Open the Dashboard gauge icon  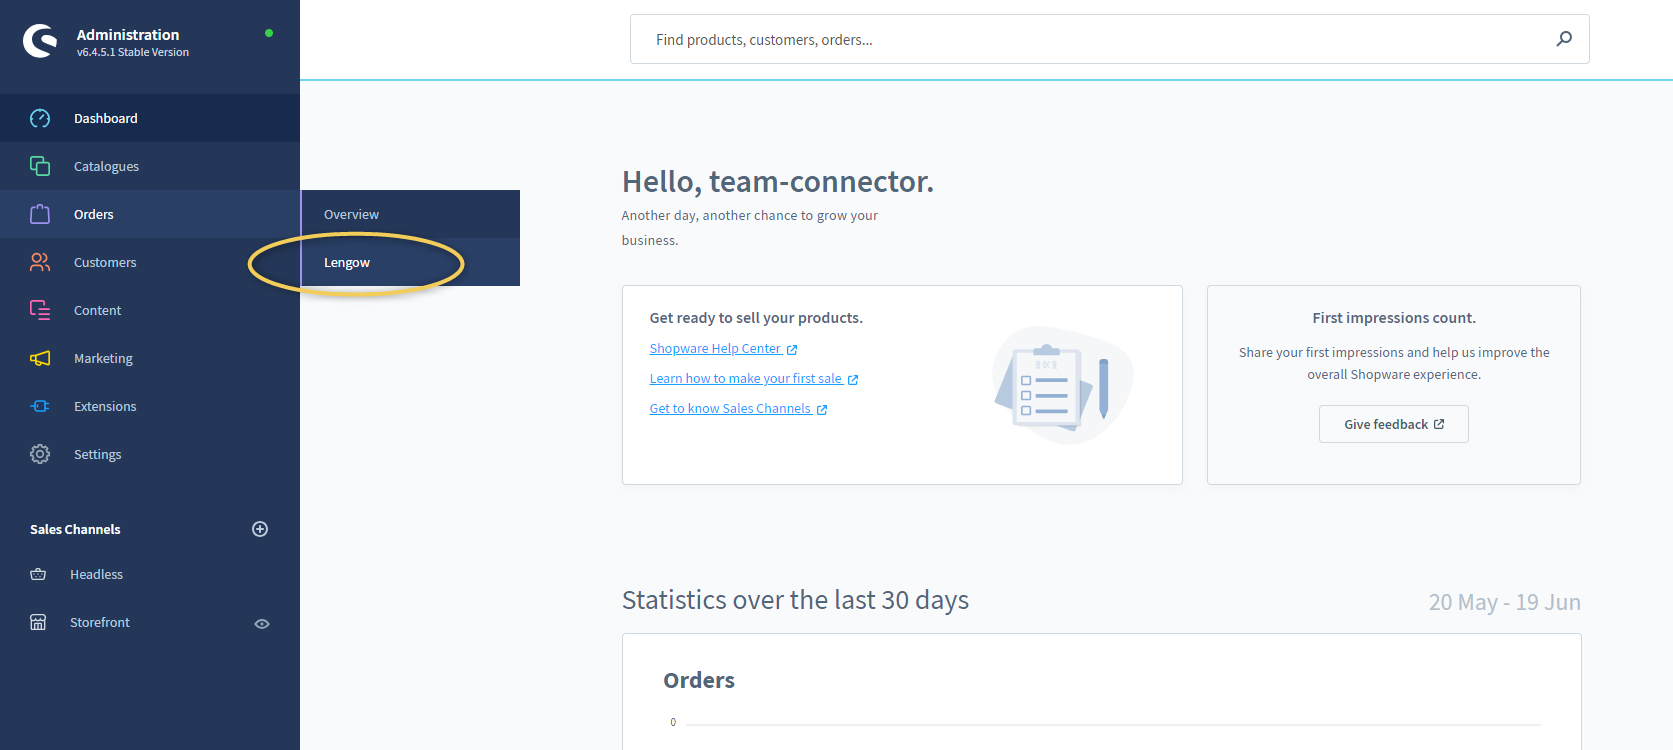tap(40, 118)
